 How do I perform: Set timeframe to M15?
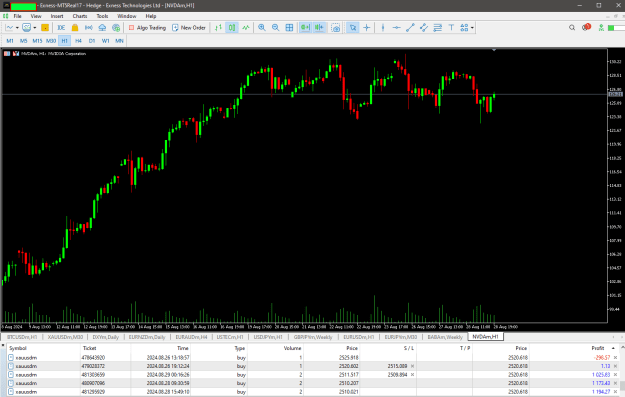pyautogui.click(x=37, y=41)
